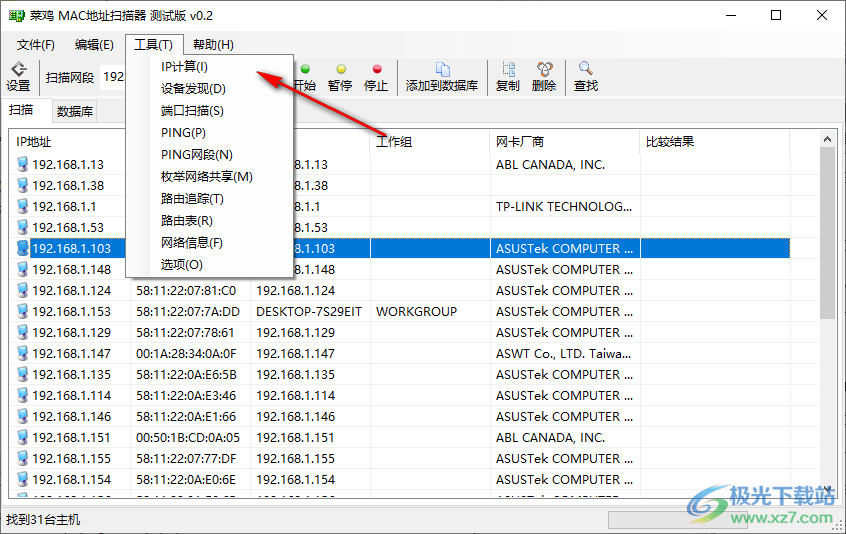Open 路由追踪(T) menu entry
The image size is (846, 534).
pyautogui.click(x=192, y=199)
